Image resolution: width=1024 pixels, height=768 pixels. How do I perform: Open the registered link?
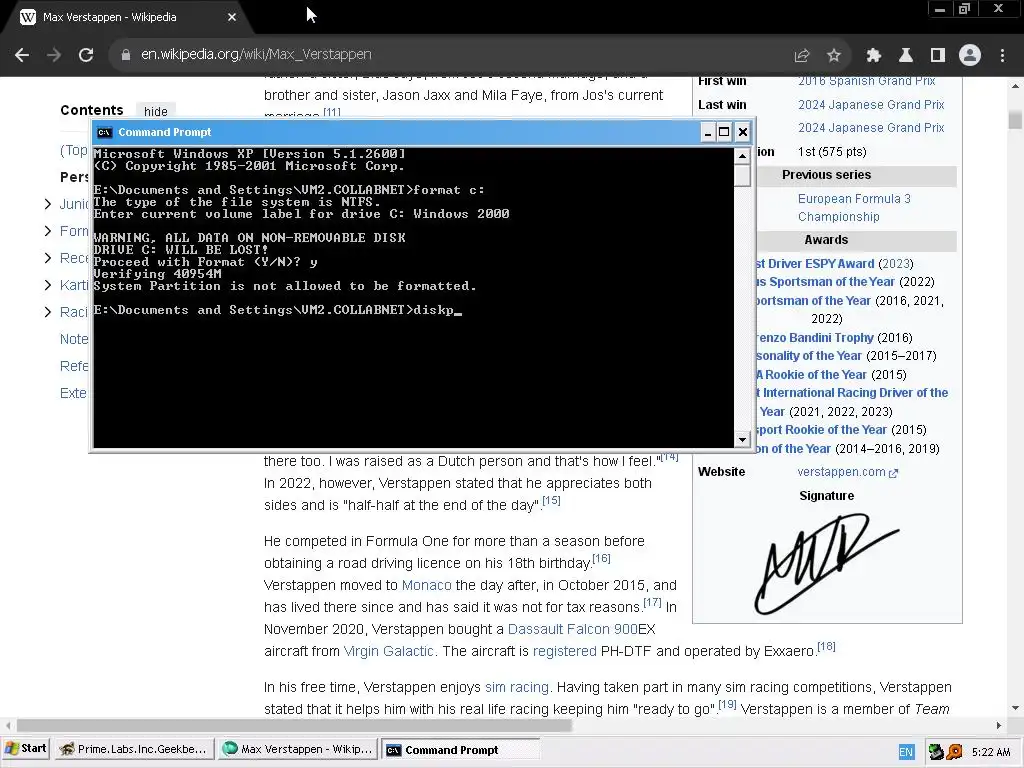[564, 651]
